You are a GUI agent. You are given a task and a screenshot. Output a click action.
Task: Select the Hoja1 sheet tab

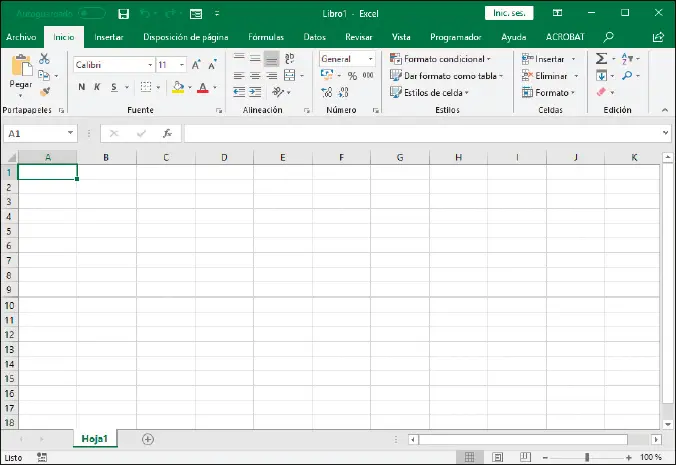coord(95,439)
